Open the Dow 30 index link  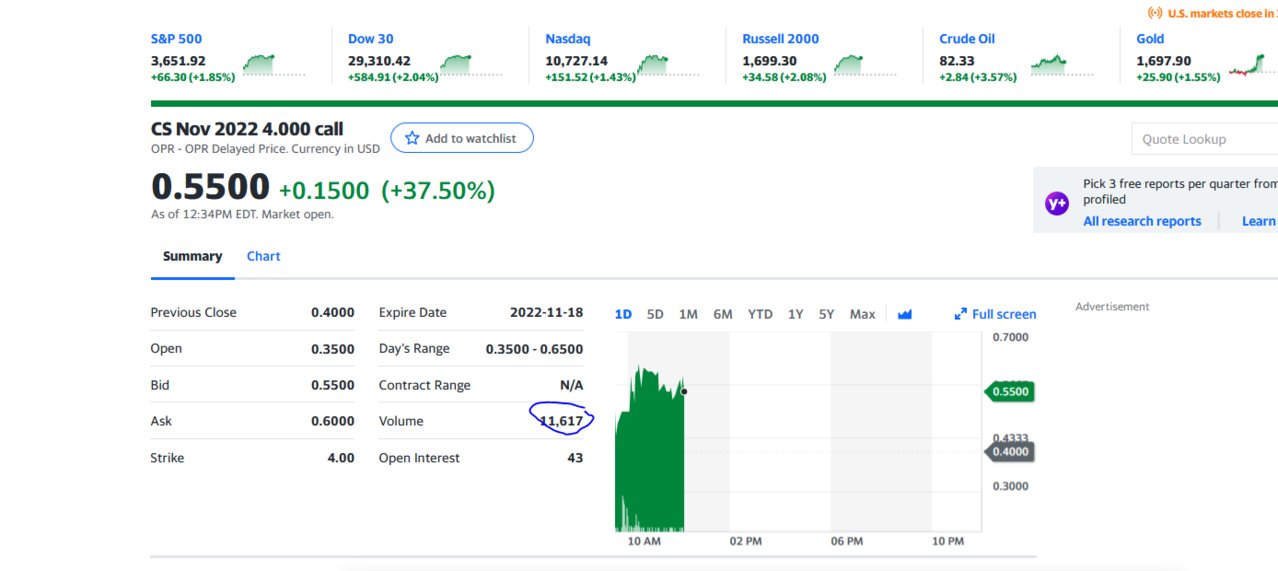(x=370, y=39)
